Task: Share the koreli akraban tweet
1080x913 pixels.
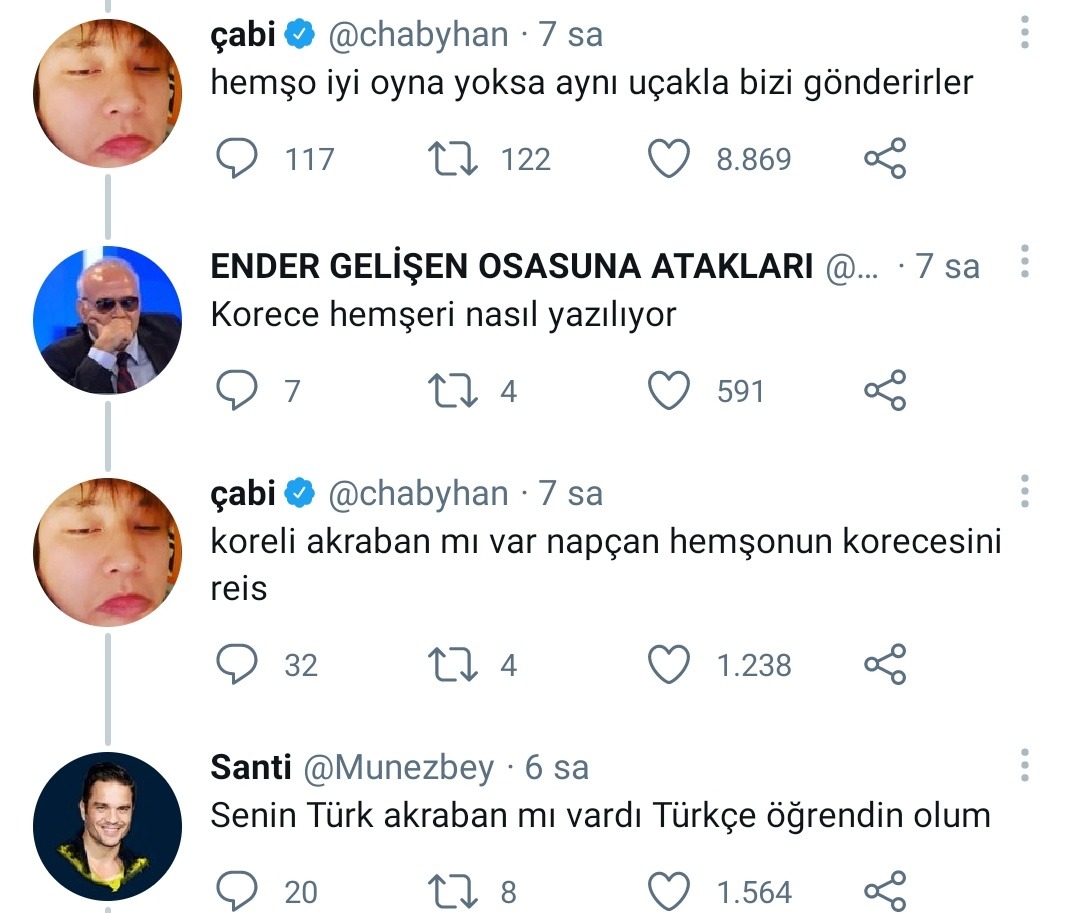Action: click(x=884, y=664)
